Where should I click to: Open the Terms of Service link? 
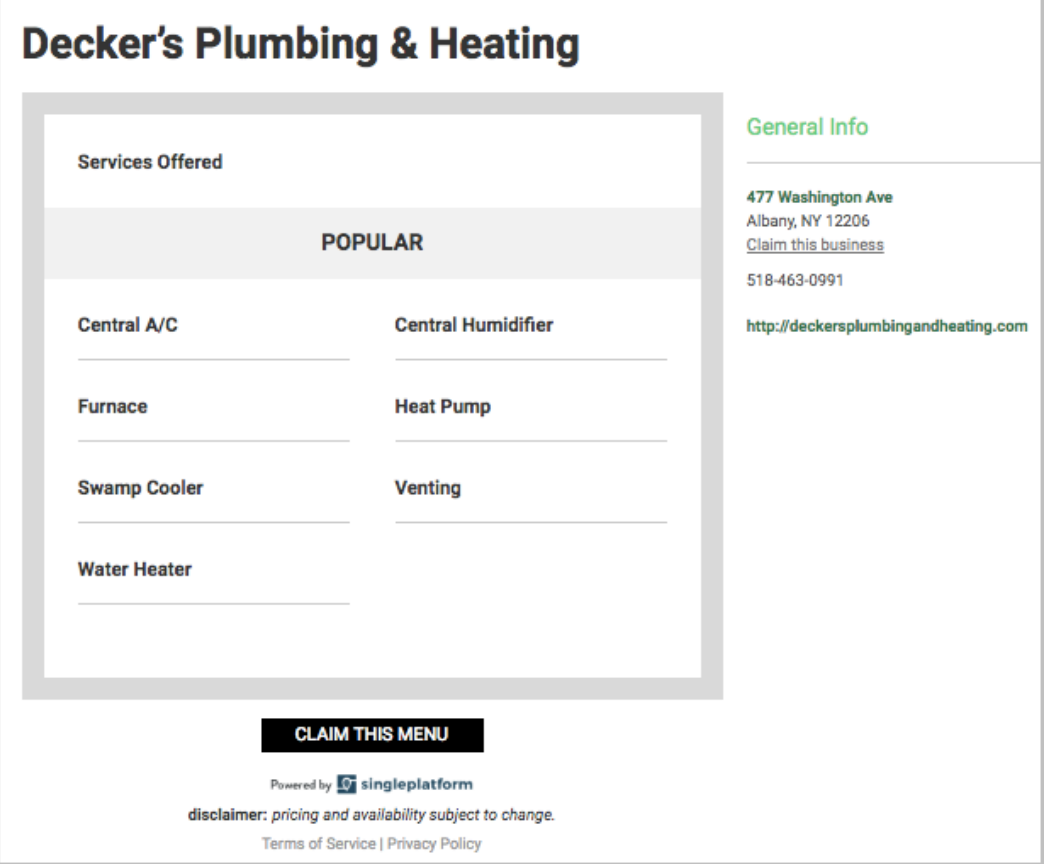click(319, 843)
